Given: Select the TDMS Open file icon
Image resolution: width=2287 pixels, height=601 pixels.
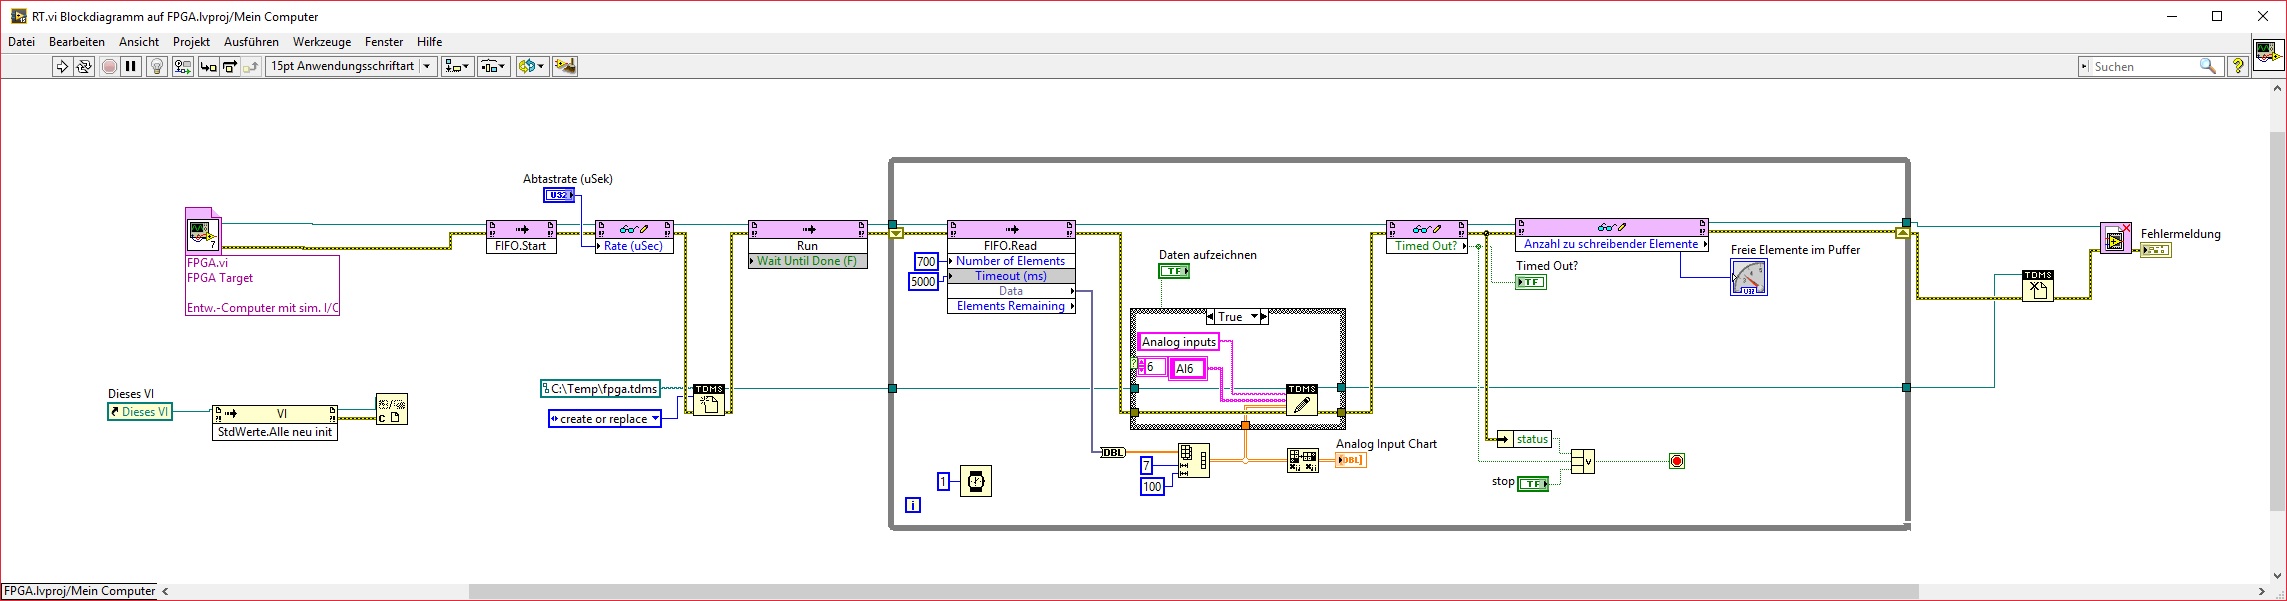Looking at the screenshot, I should (x=708, y=400).
